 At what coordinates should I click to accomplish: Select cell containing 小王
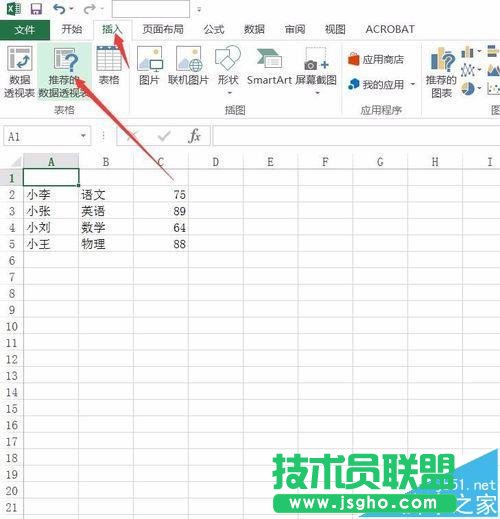(x=51, y=244)
